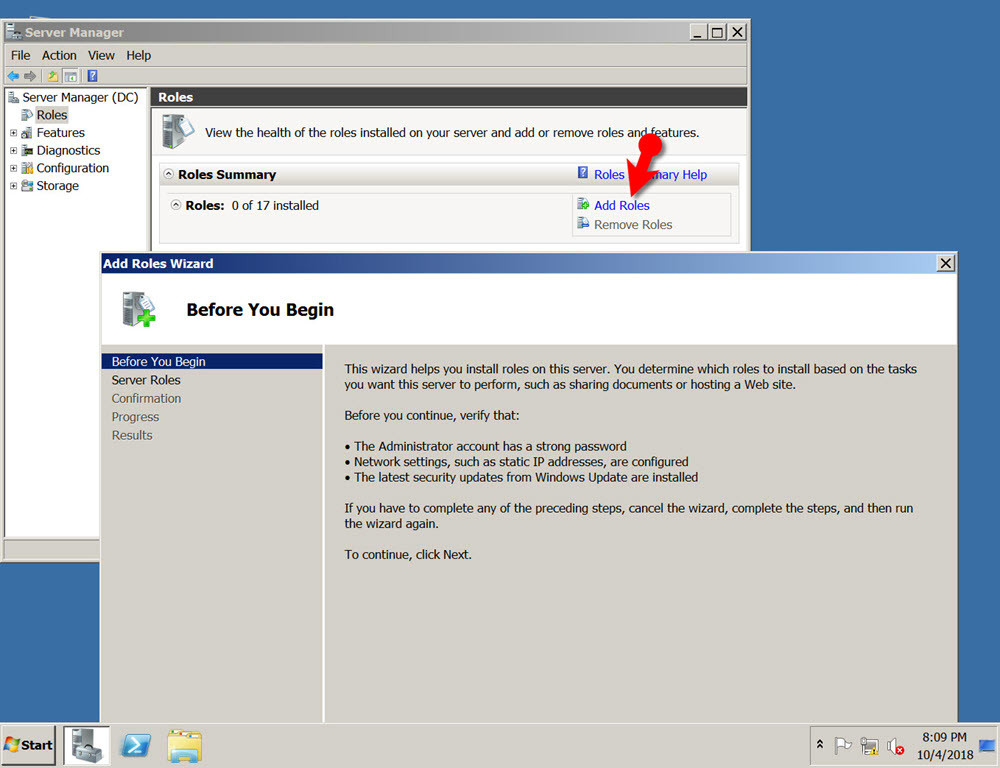Click the Add Roles icon beside the link

(x=583, y=204)
